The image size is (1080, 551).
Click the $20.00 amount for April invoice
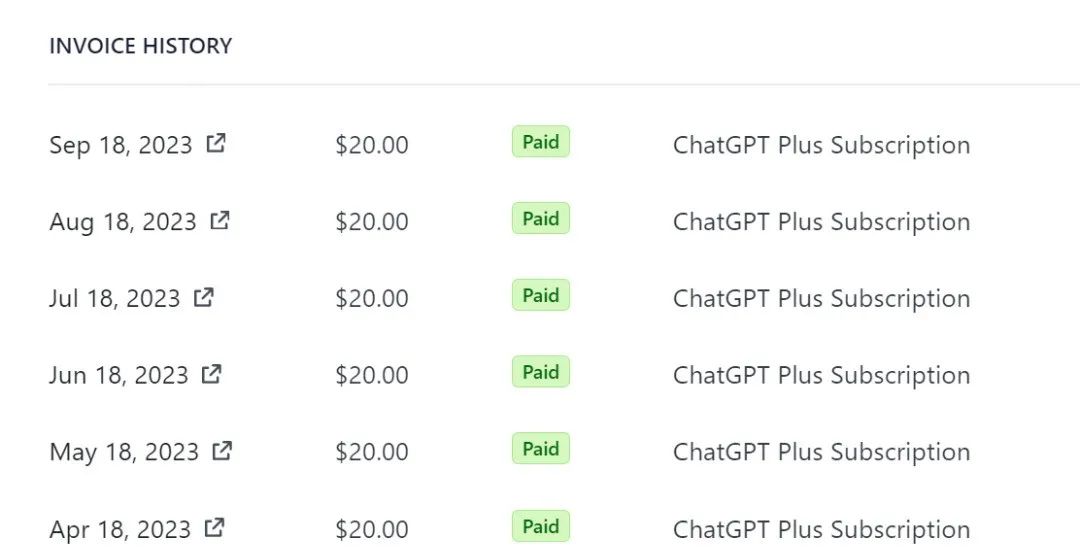[x=372, y=530]
